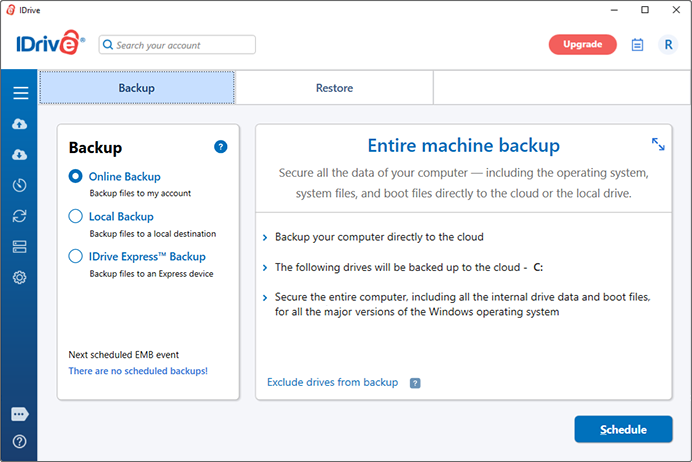
Task: Open the server backup icon in sidebar
Action: [19, 247]
